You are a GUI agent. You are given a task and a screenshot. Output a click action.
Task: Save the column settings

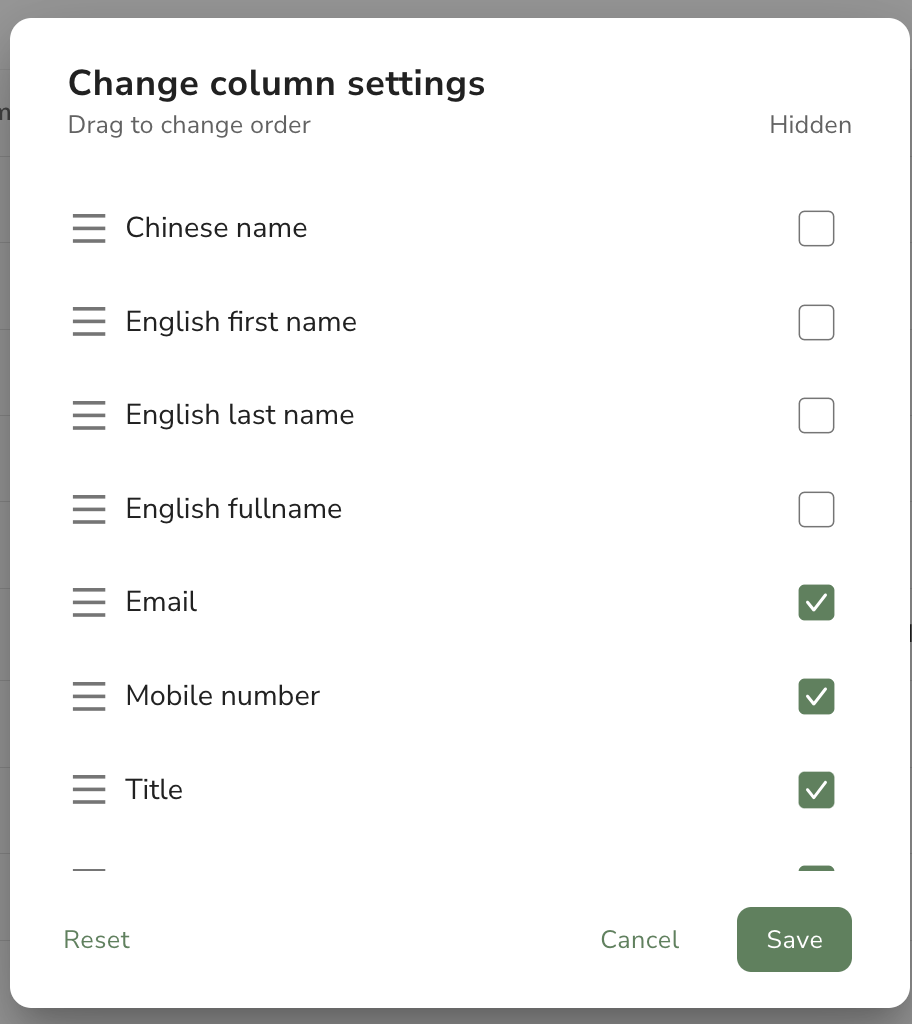pos(794,940)
